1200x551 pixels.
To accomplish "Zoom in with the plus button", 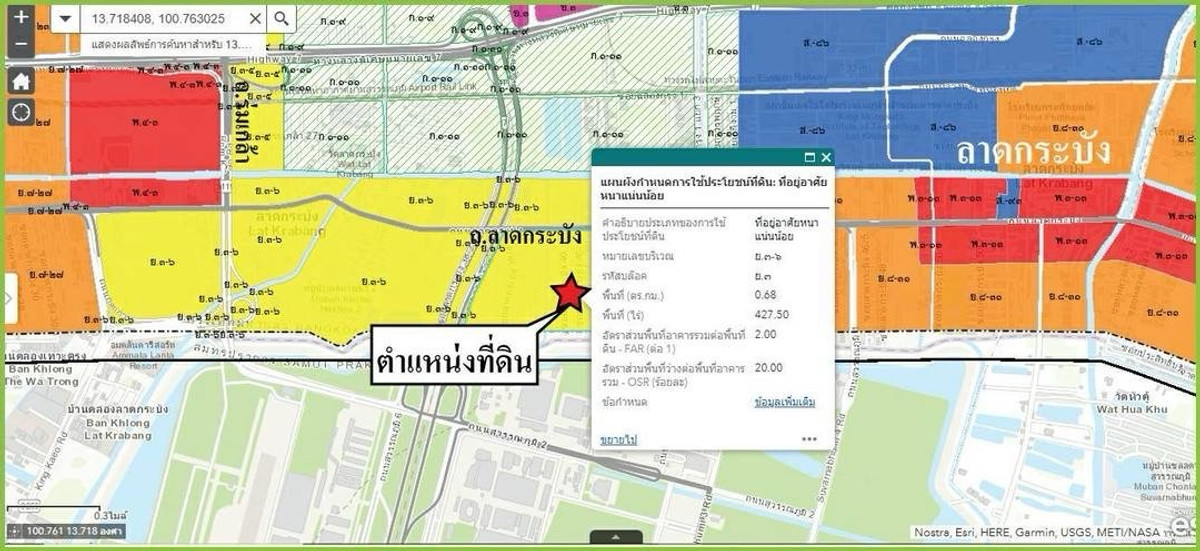I will click(20, 18).
